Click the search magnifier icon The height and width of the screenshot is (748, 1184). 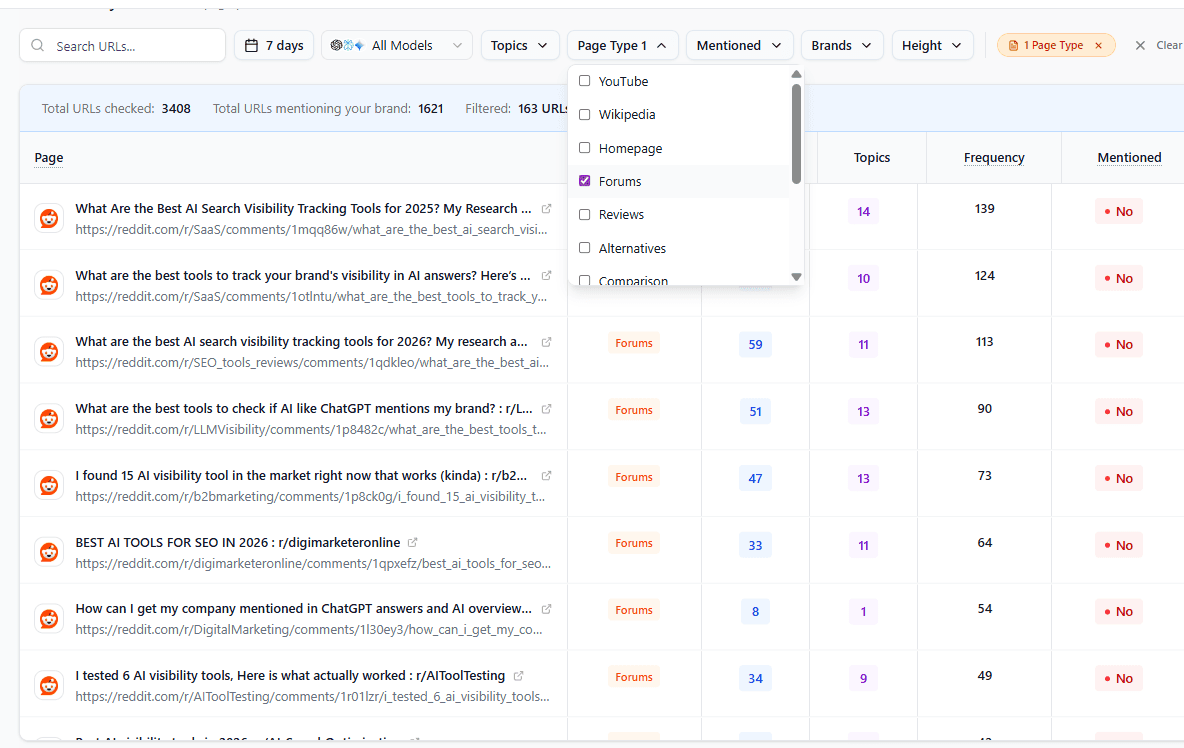click(37, 45)
